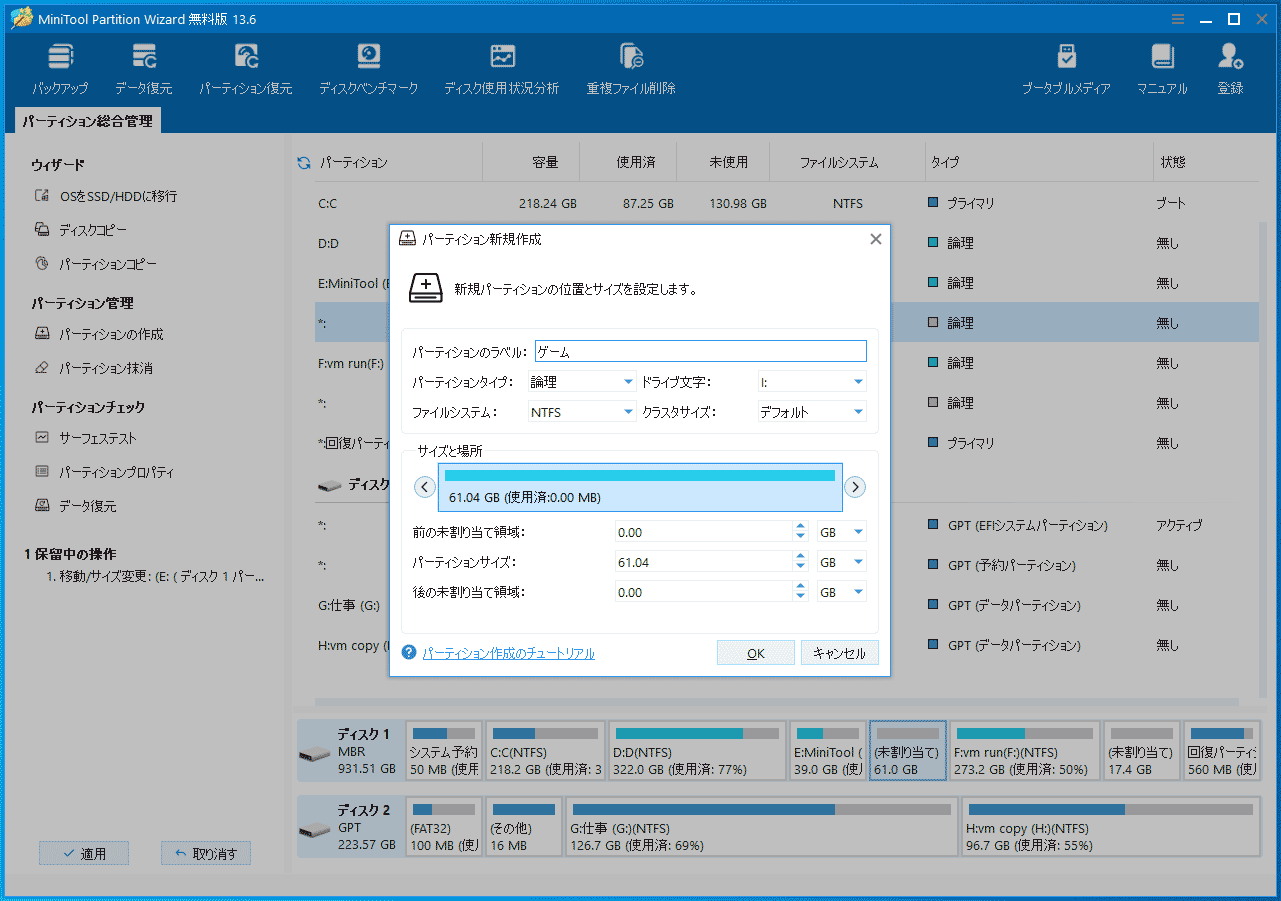Open パーティションプロパティ in sidebar

pyautogui.click(x=104, y=472)
